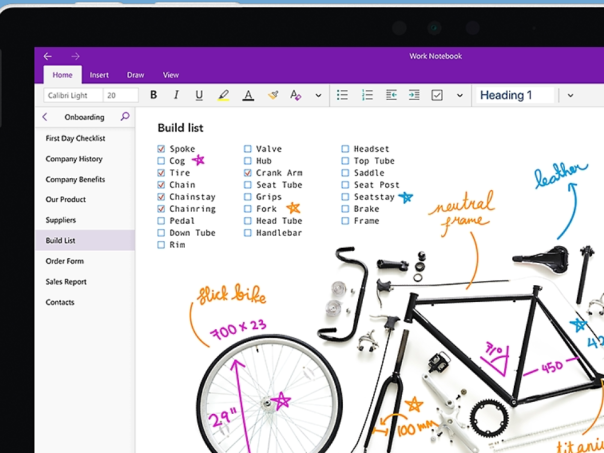Expand the Heading 1 styles dropdown
The image size is (604, 453).
(570, 95)
